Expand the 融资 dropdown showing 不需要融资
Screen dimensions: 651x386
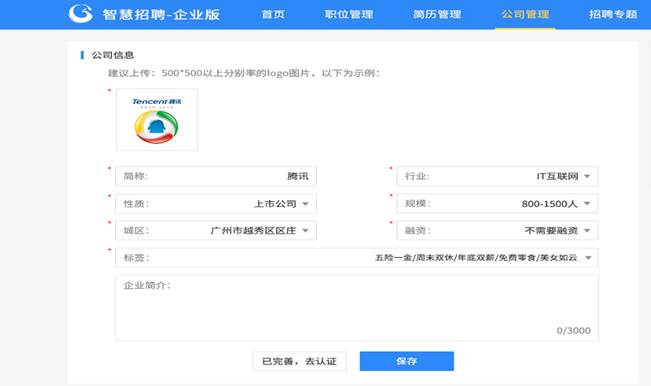point(497,230)
